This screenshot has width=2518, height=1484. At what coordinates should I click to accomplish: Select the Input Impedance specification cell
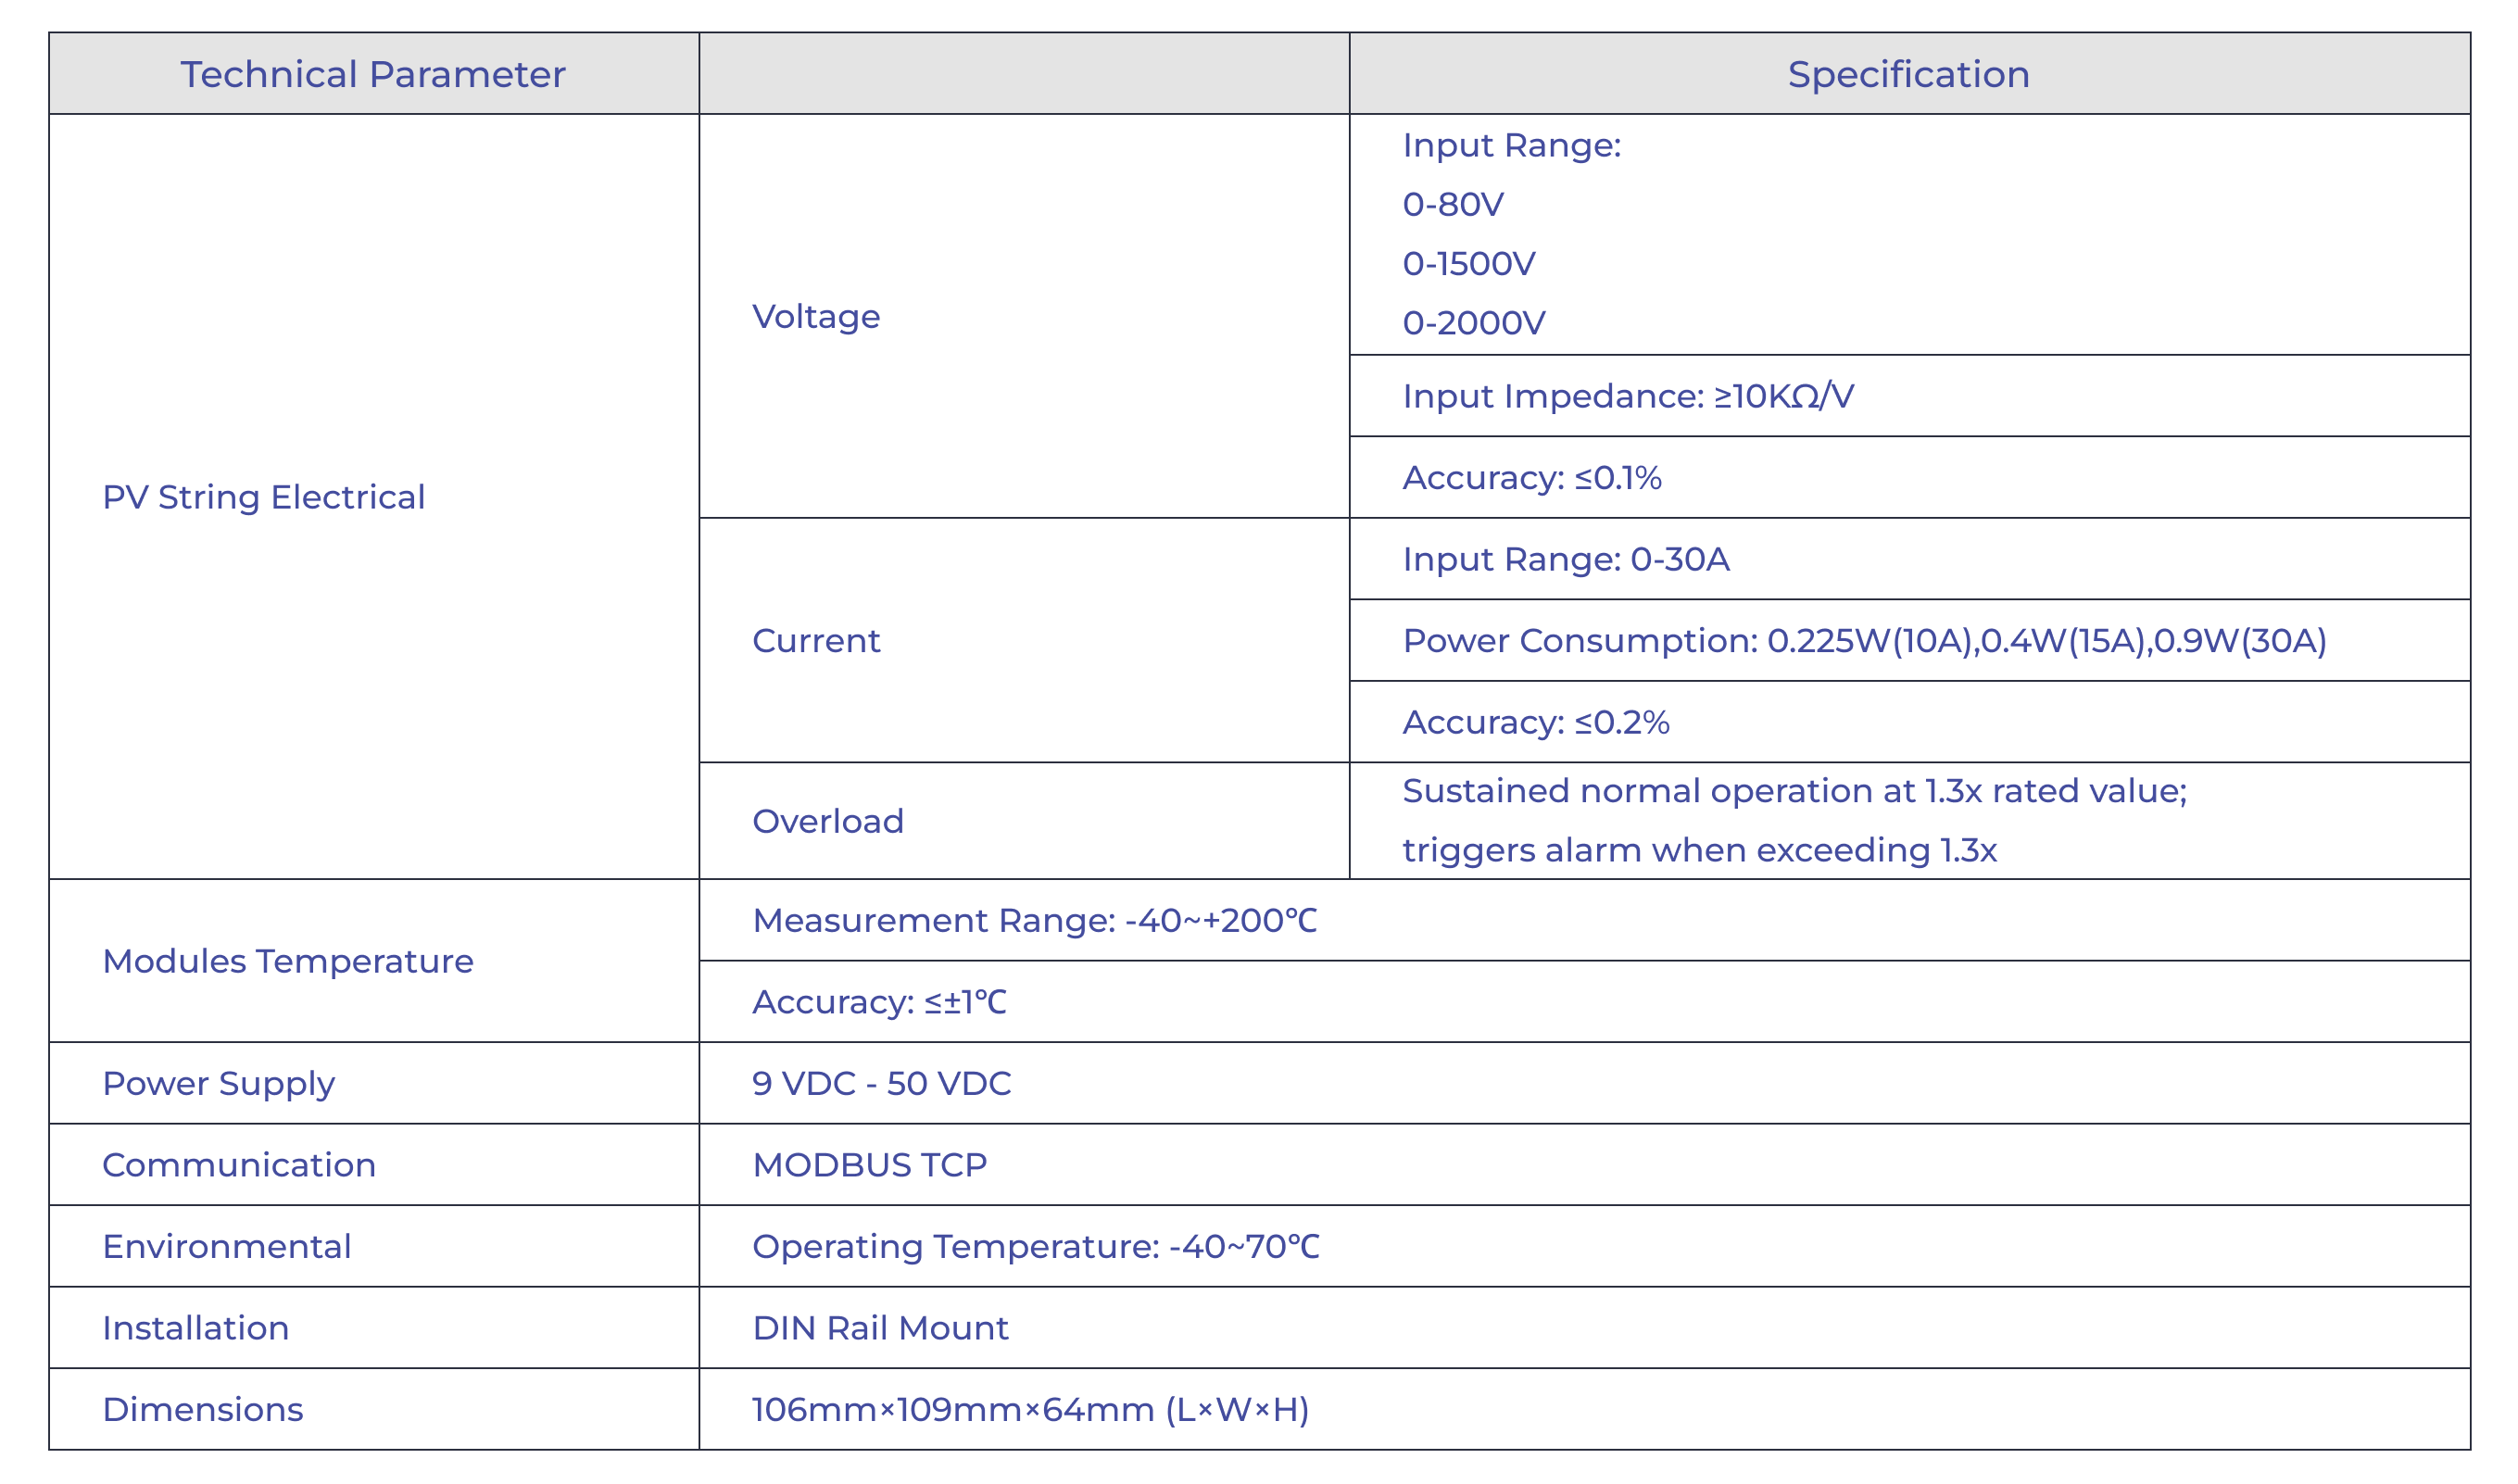pyautogui.click(x=1627, y=396)
